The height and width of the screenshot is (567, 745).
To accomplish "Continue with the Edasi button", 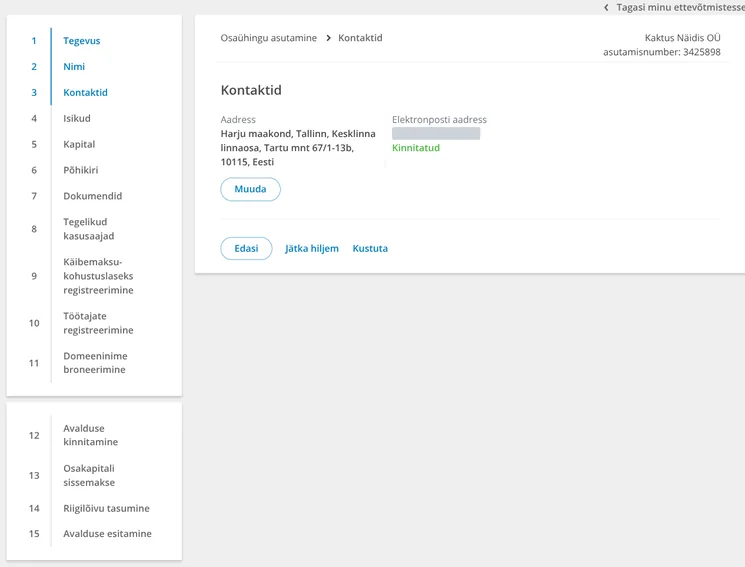I will pyautogui.click(x=246, y=249).
